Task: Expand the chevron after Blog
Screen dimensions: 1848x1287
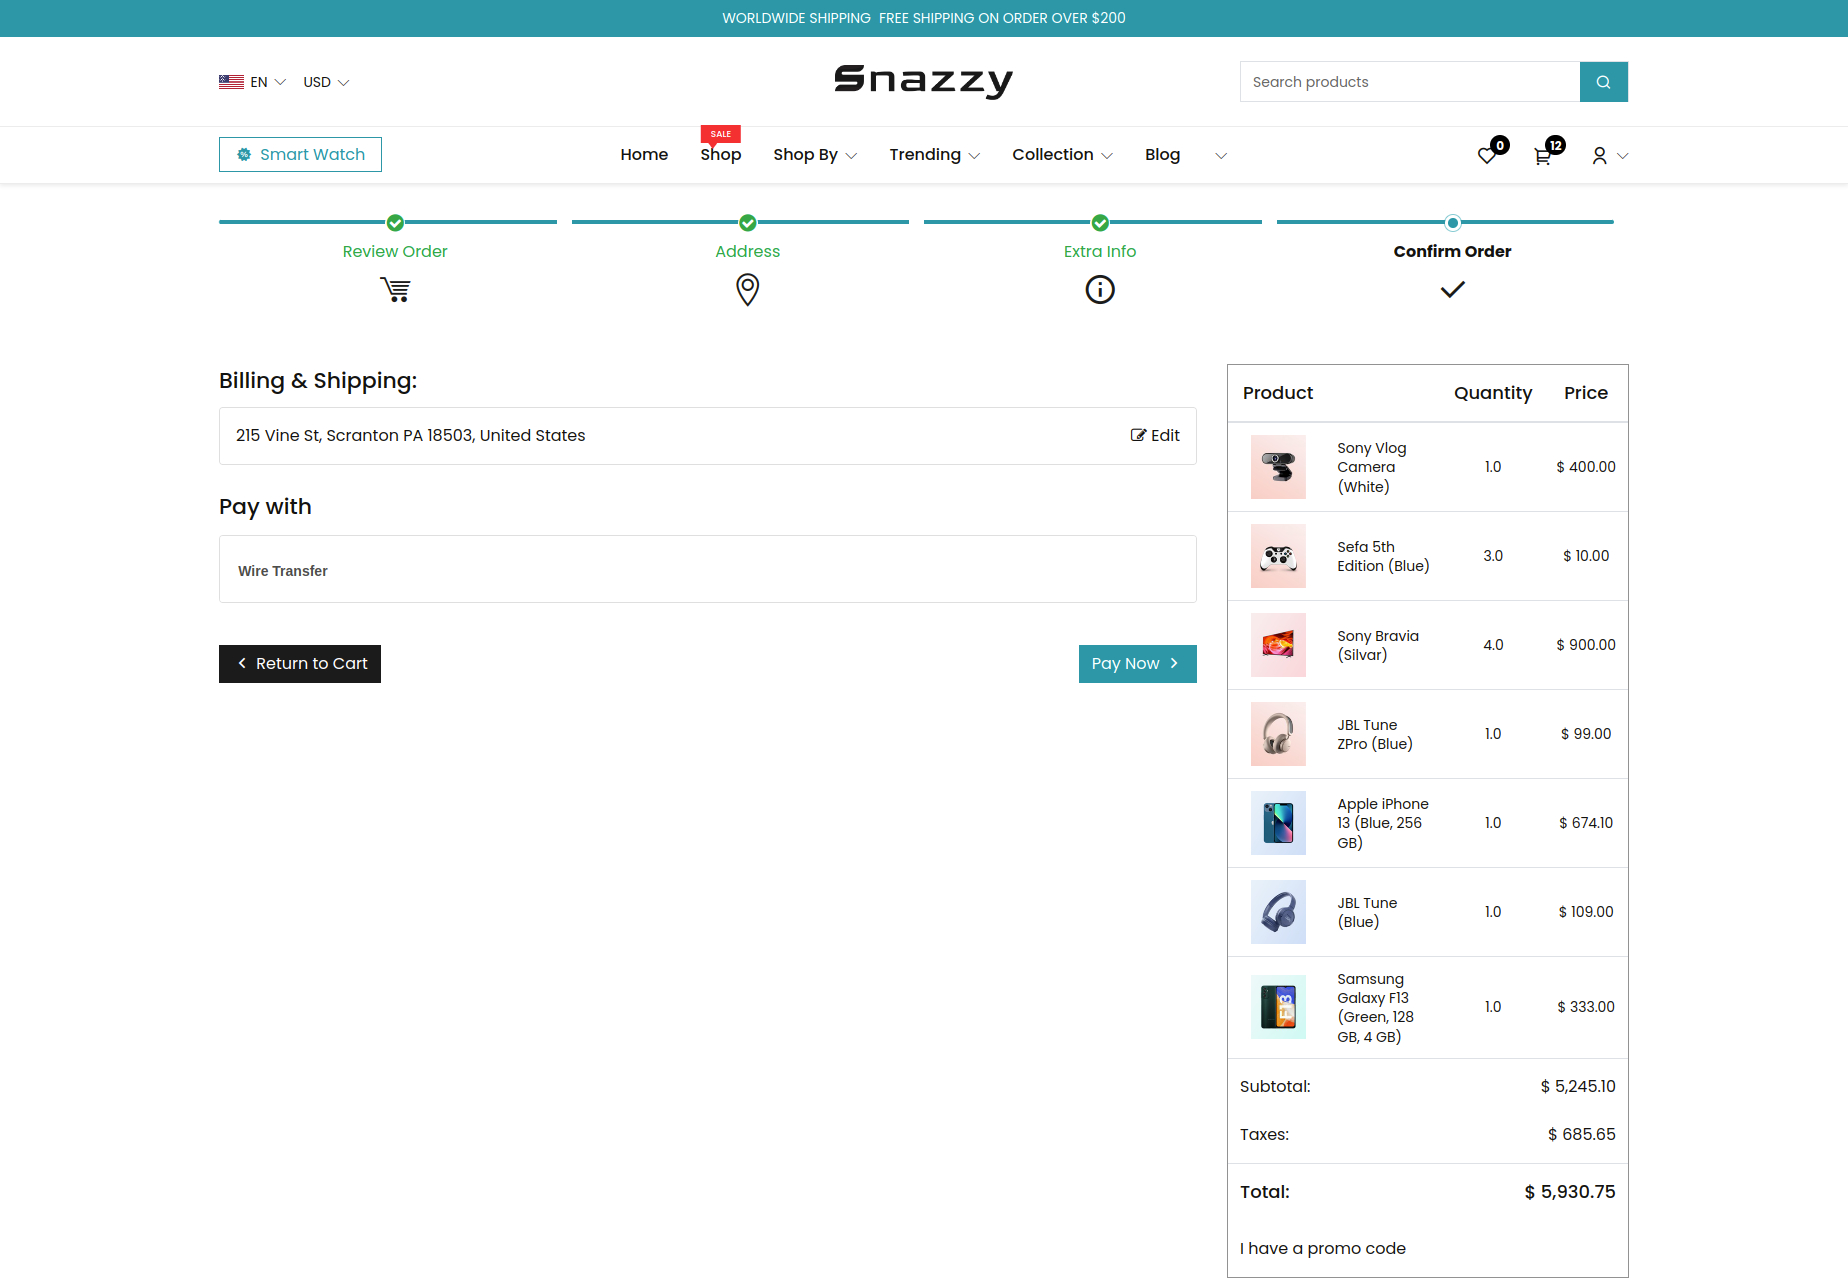Action: tap(1220, 156)
